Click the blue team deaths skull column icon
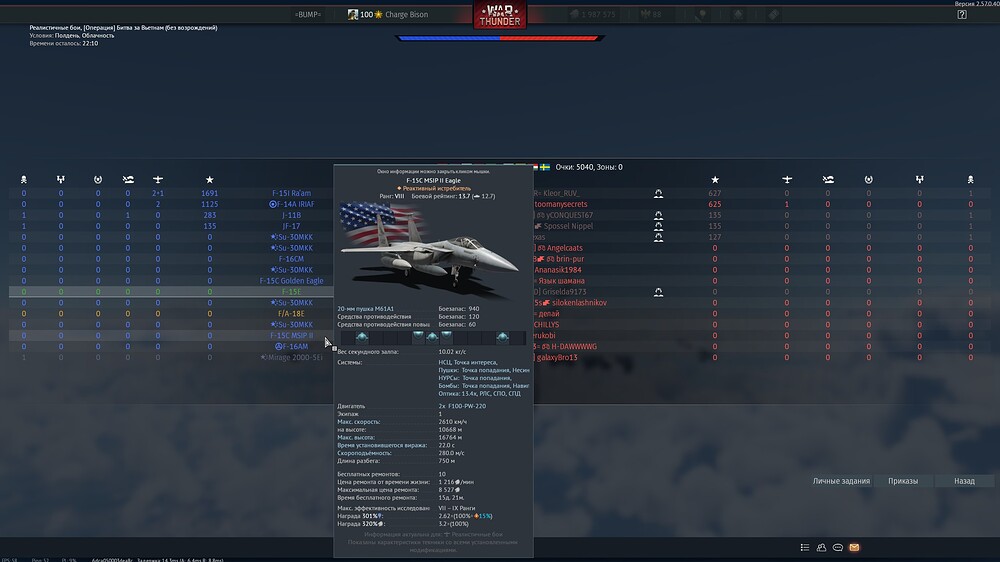1000x562 pixels. tap(24, 180)
